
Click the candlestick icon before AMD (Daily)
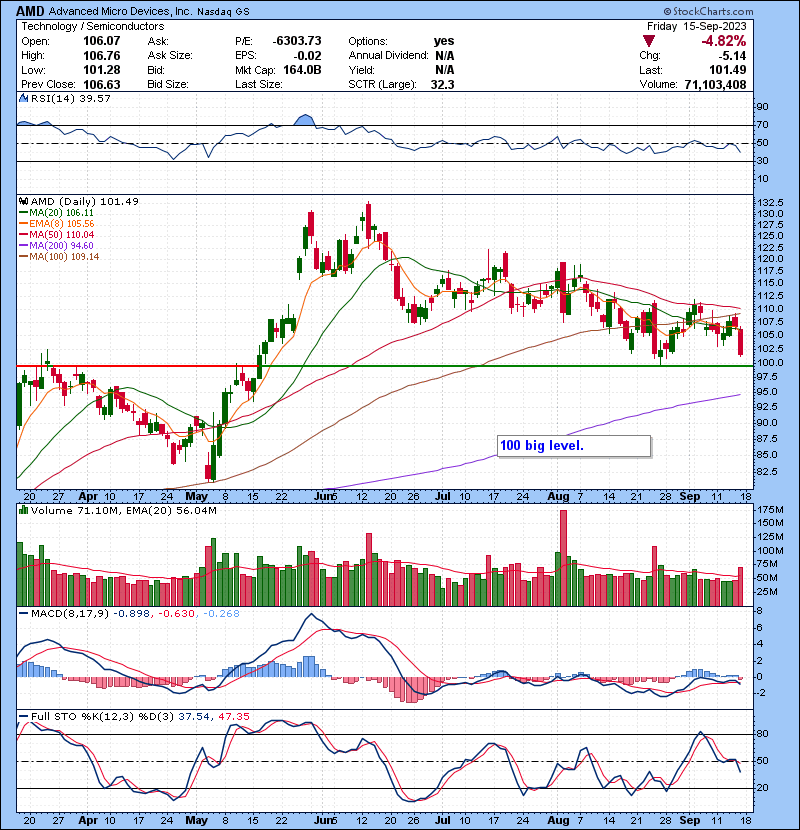[x=23, y=201]
